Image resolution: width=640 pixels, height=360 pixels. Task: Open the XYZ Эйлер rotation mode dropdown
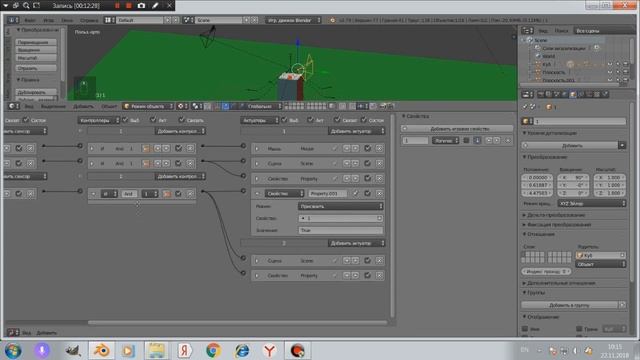(591, 203)
